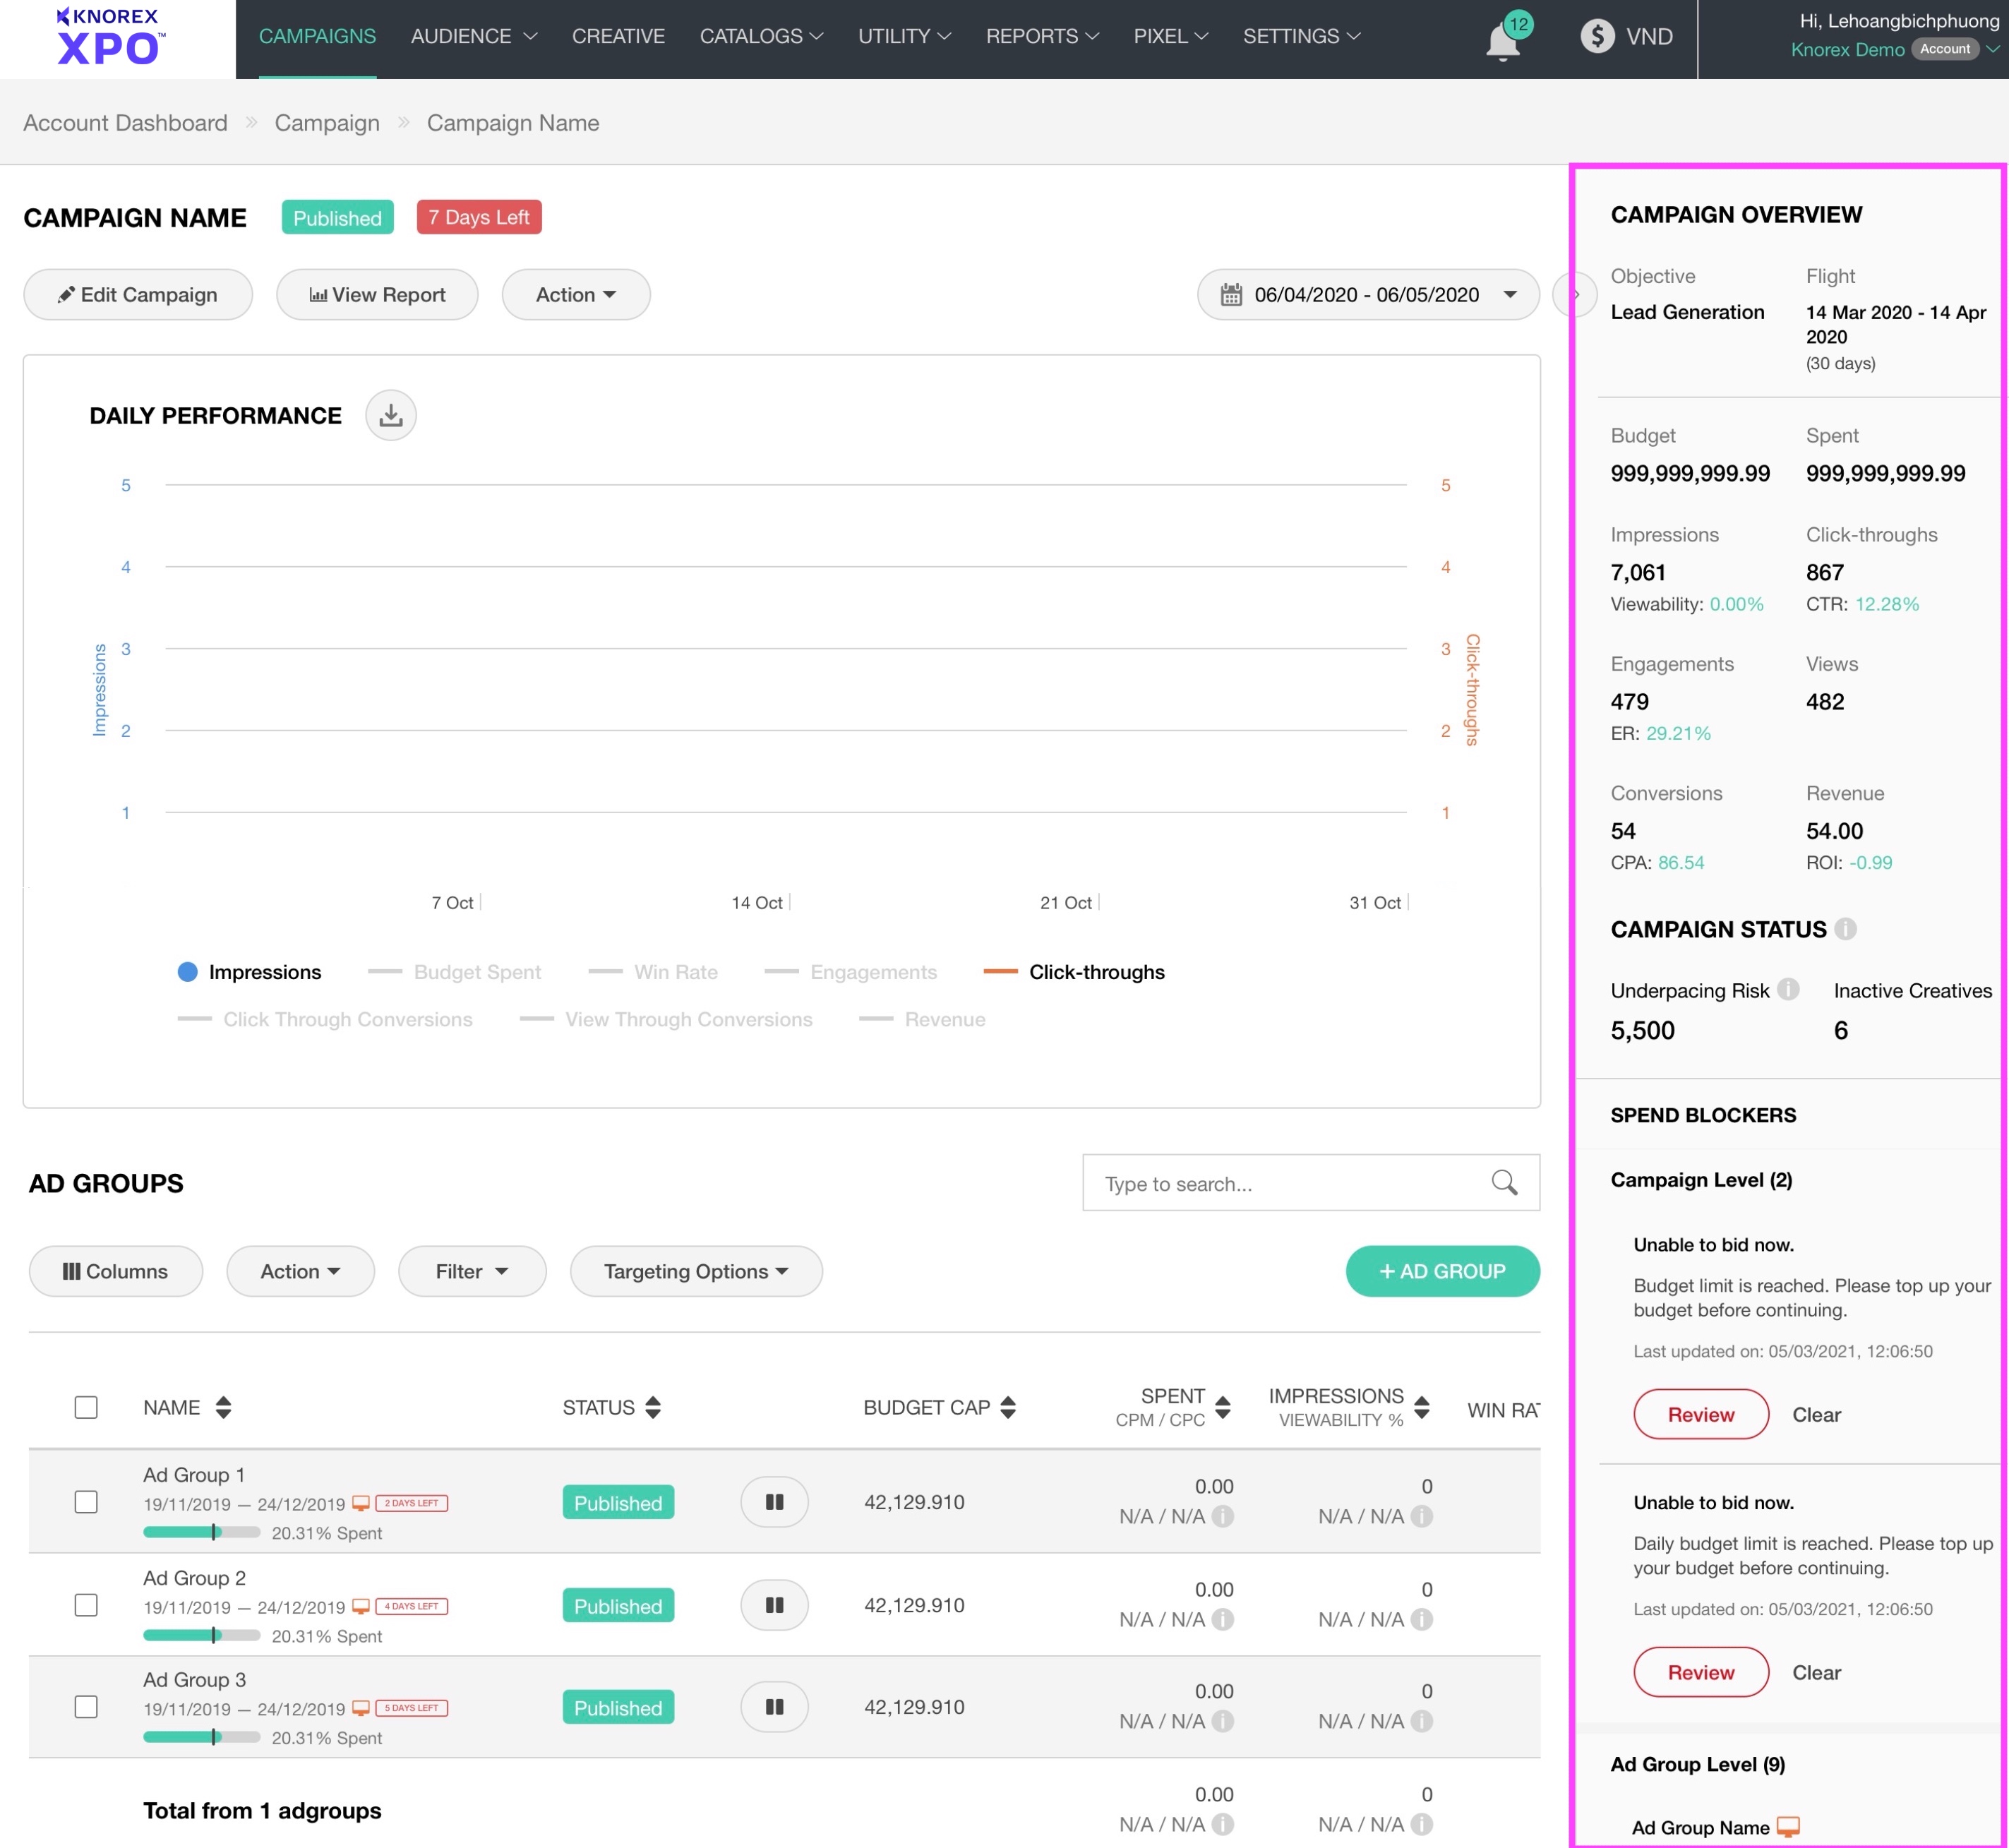This screenshot has width=2009, height=1848.
Task: Open the date range dropdown
Action: (1367, 295)
